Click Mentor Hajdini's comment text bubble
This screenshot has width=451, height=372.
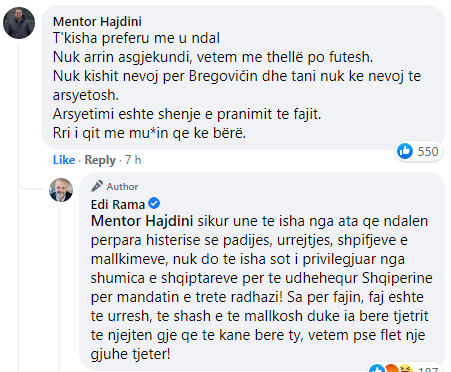243,78
